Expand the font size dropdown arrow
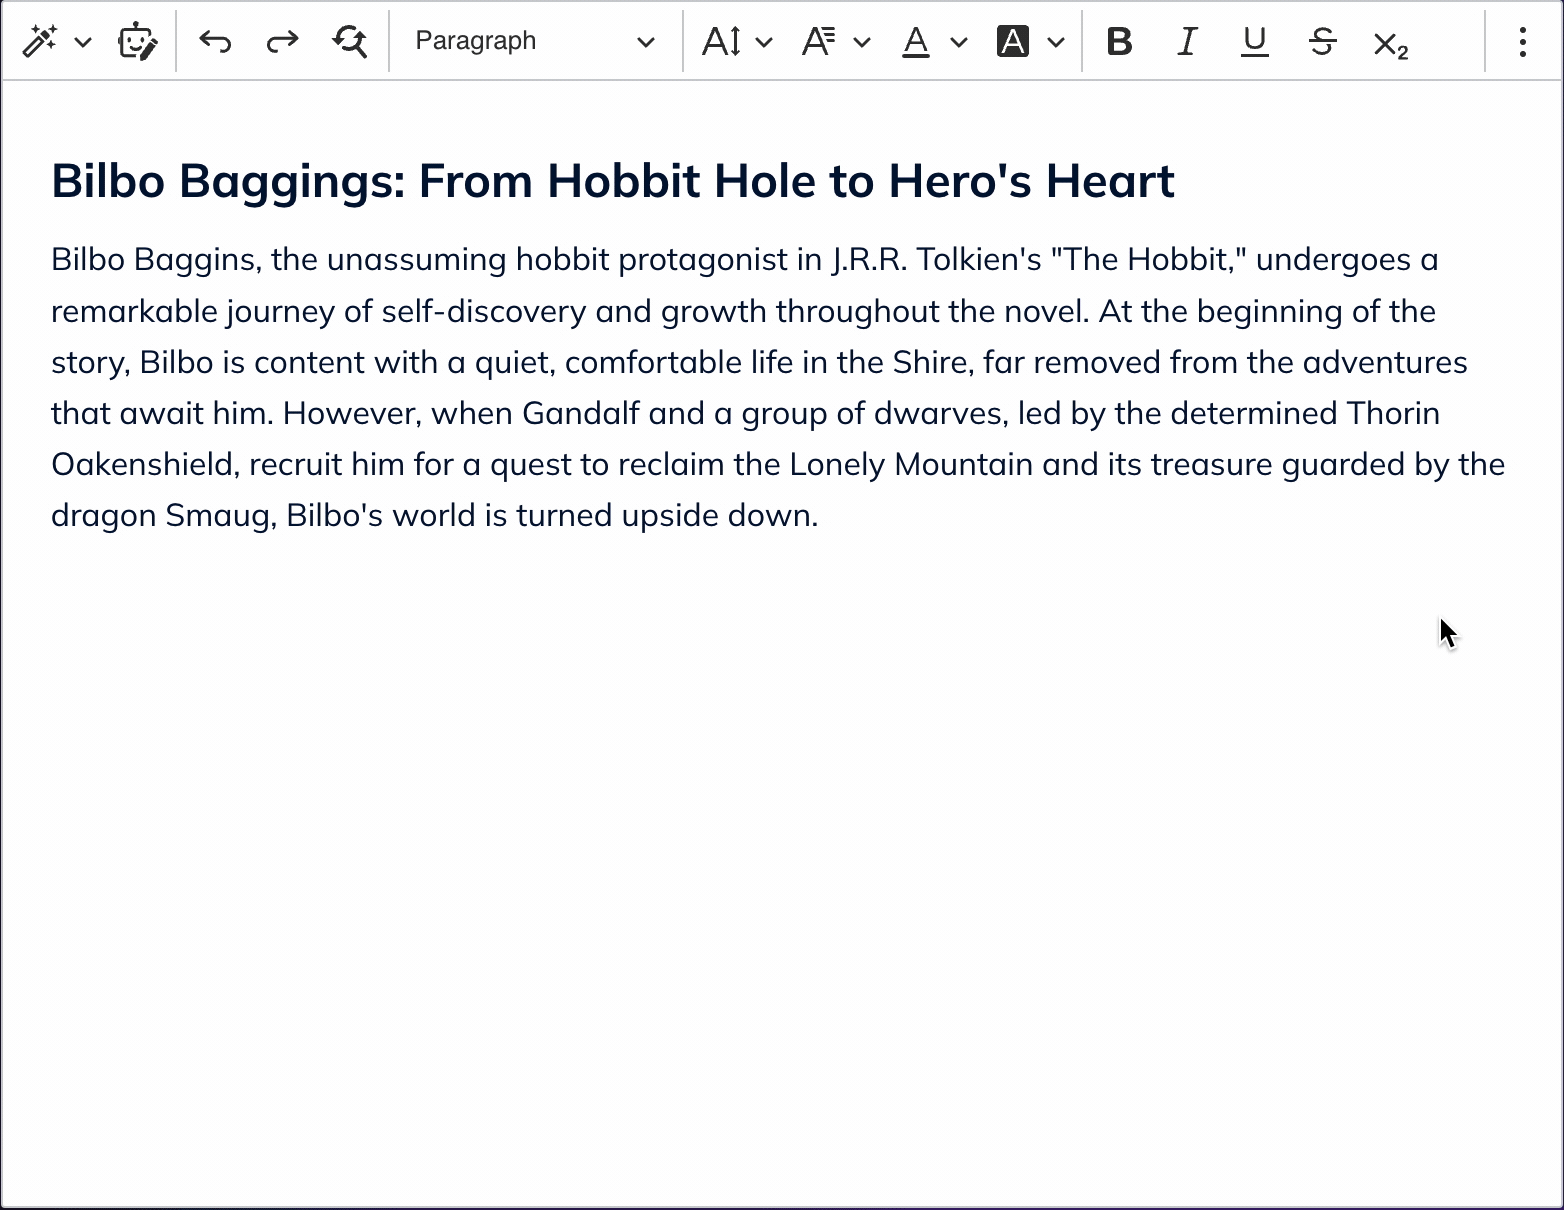This screenshot has width=1564, height=1210. 765,42
